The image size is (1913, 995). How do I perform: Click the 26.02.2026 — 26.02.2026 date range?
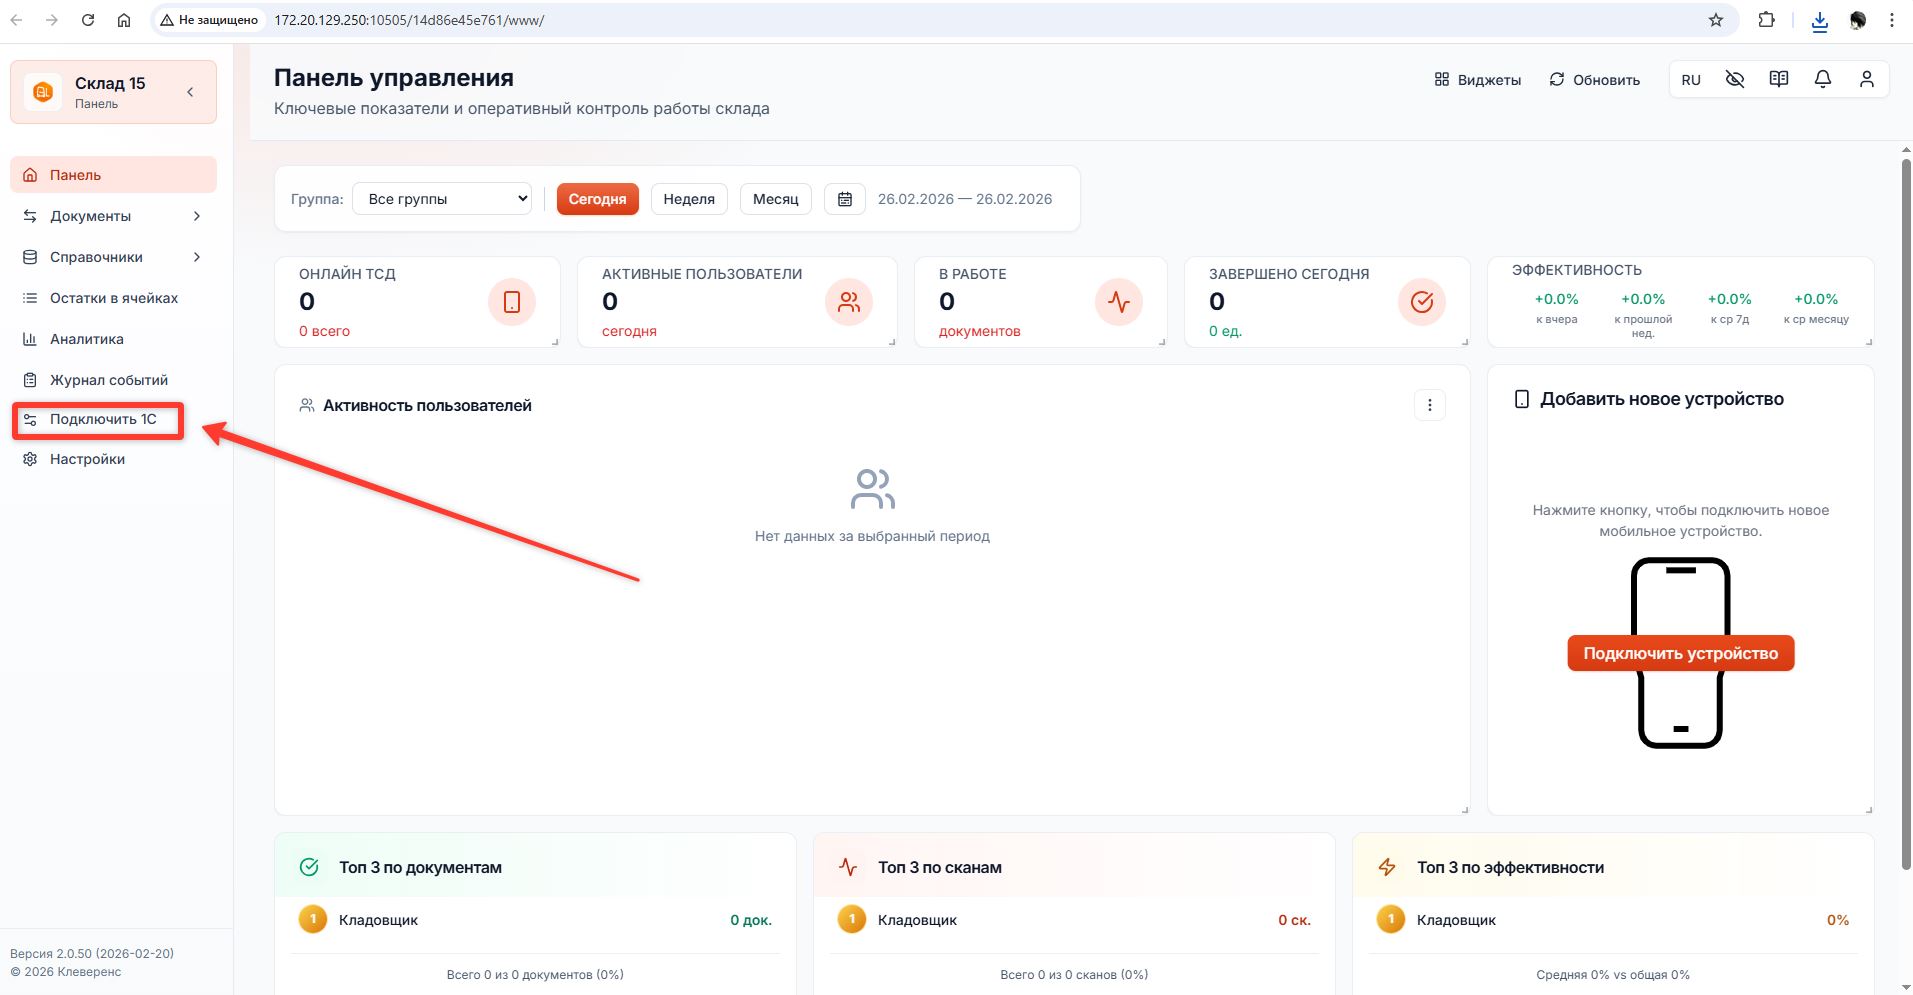(x=965, y=199)
